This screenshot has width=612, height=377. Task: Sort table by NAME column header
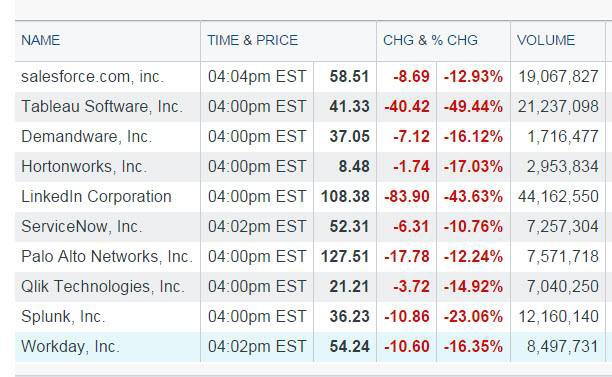(41, 40)
